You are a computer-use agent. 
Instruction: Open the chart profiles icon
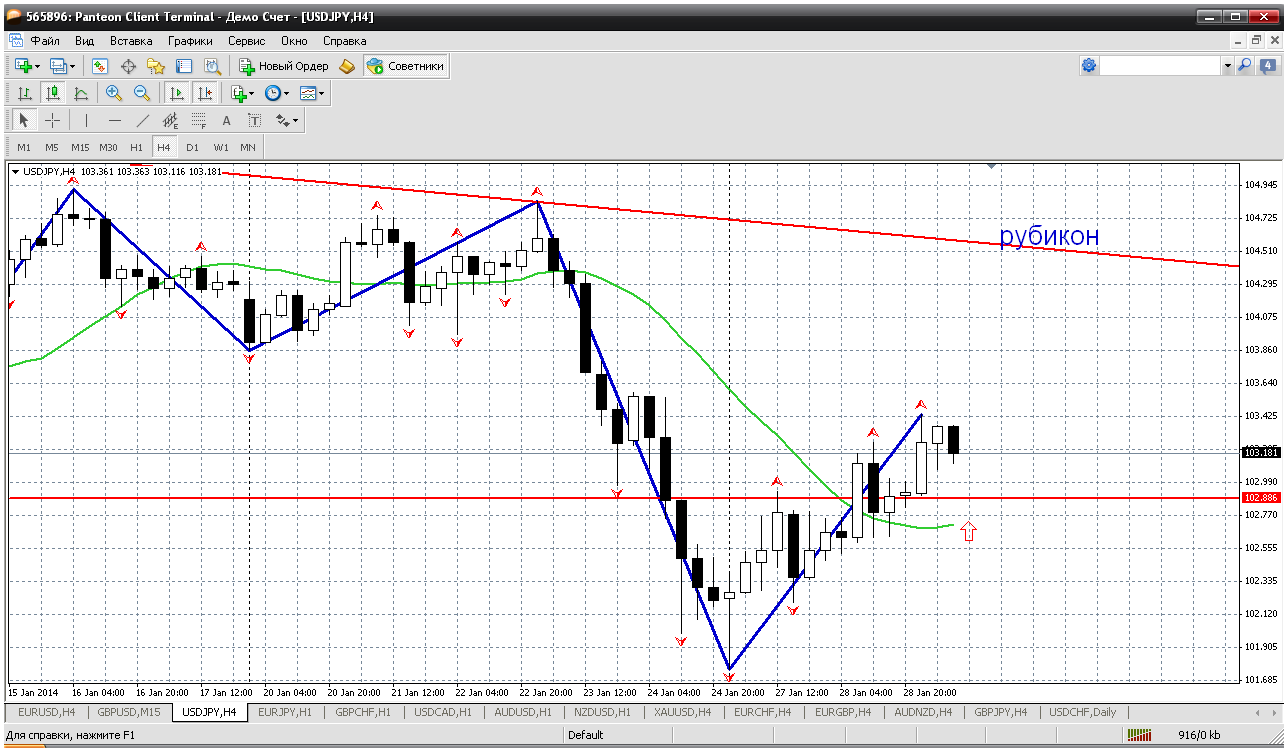pyautogui.click(x=62, y=66)
